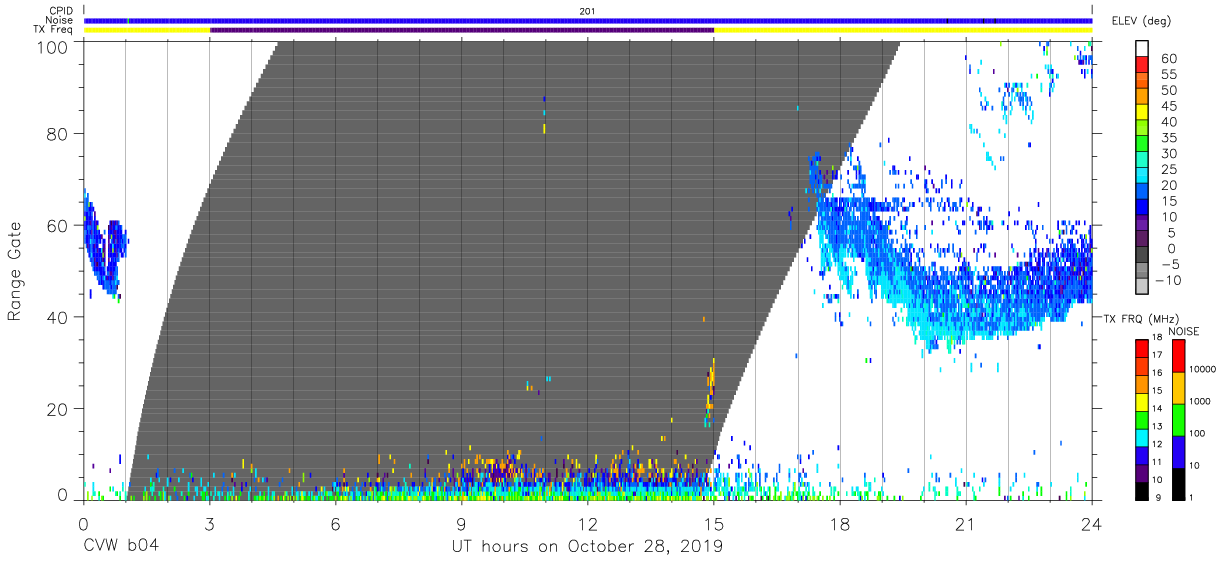Viewport: 1228px width, 567px height.
Task: Click the "18" tick on the UT hours axis
Action: (x=839, y=524)
